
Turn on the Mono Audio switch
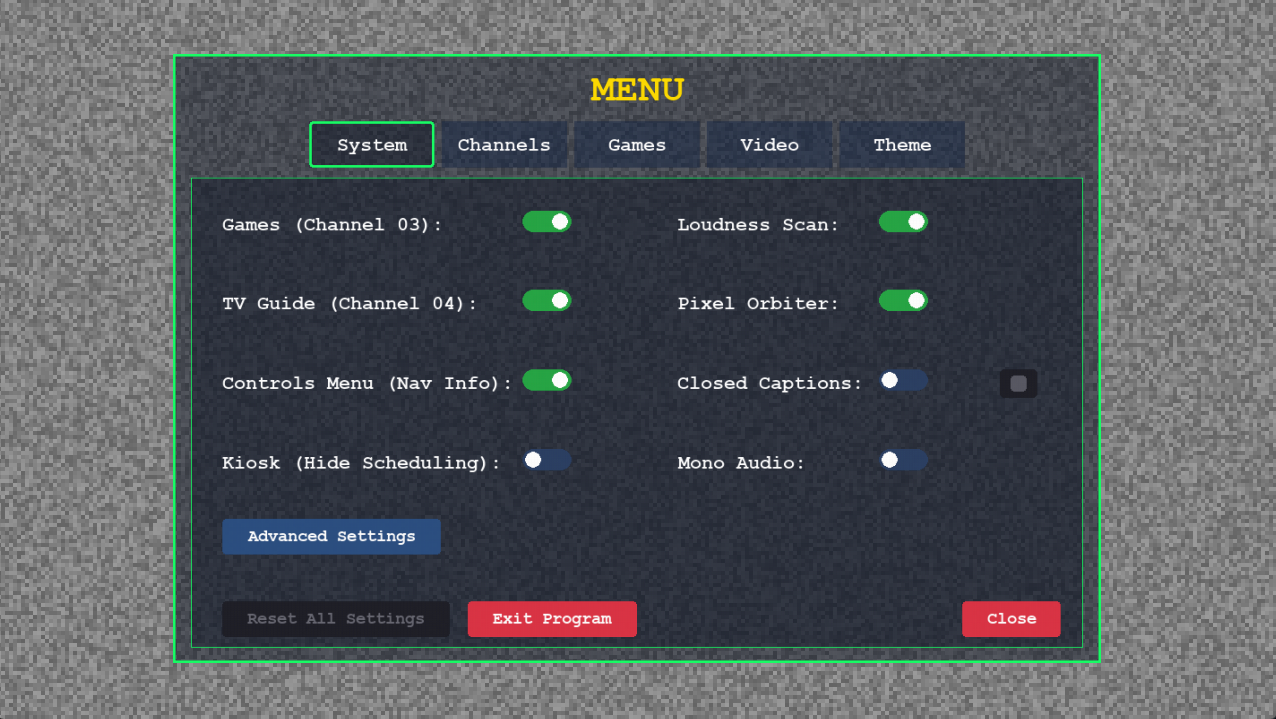(x=903, y=460)
